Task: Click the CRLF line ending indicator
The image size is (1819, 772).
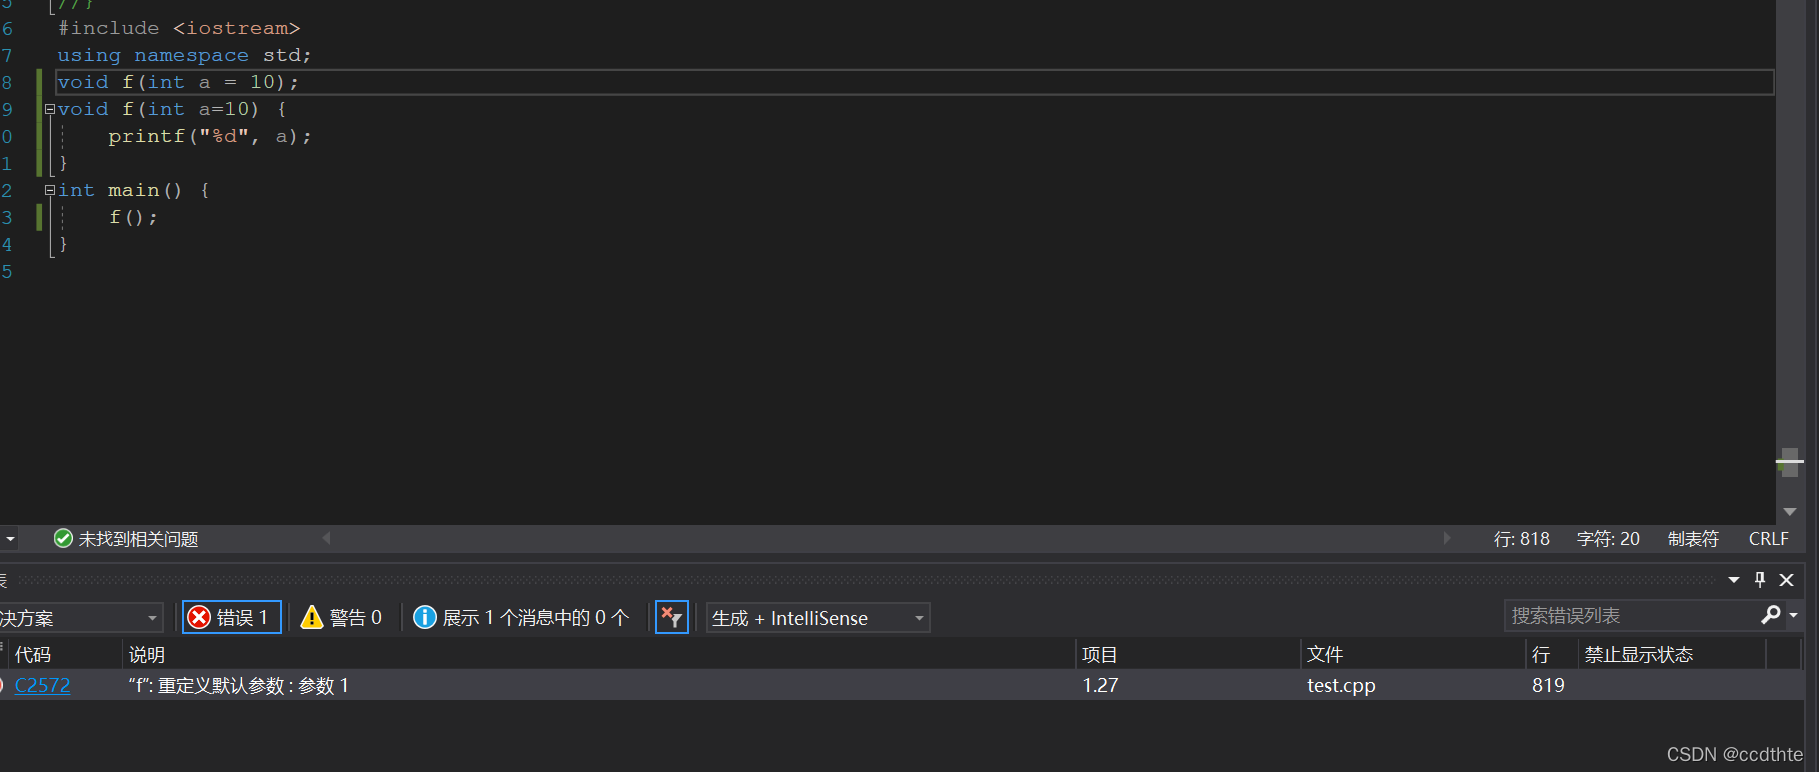Action: 1768,539
